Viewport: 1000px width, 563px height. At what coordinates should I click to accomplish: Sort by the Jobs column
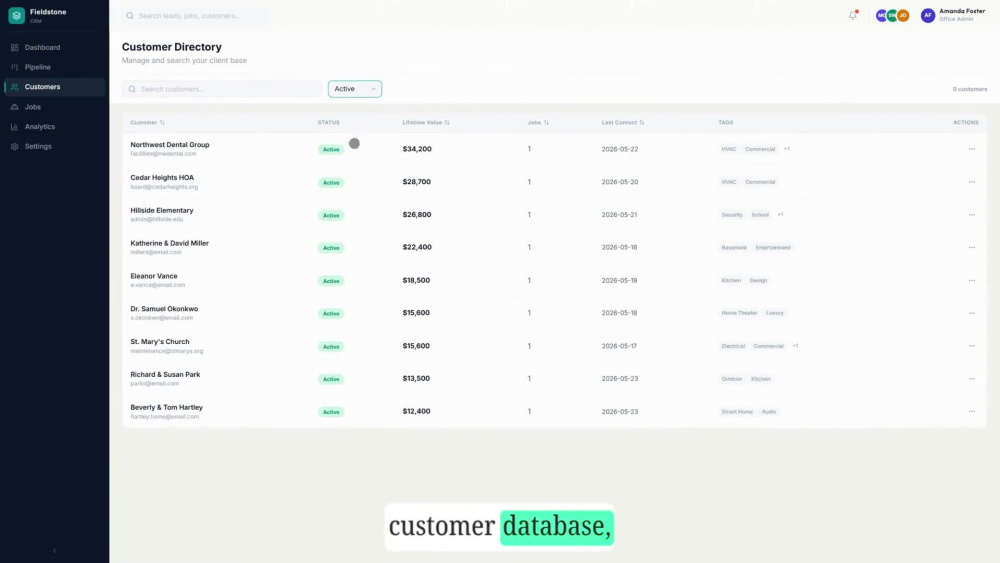click(538, 122)
